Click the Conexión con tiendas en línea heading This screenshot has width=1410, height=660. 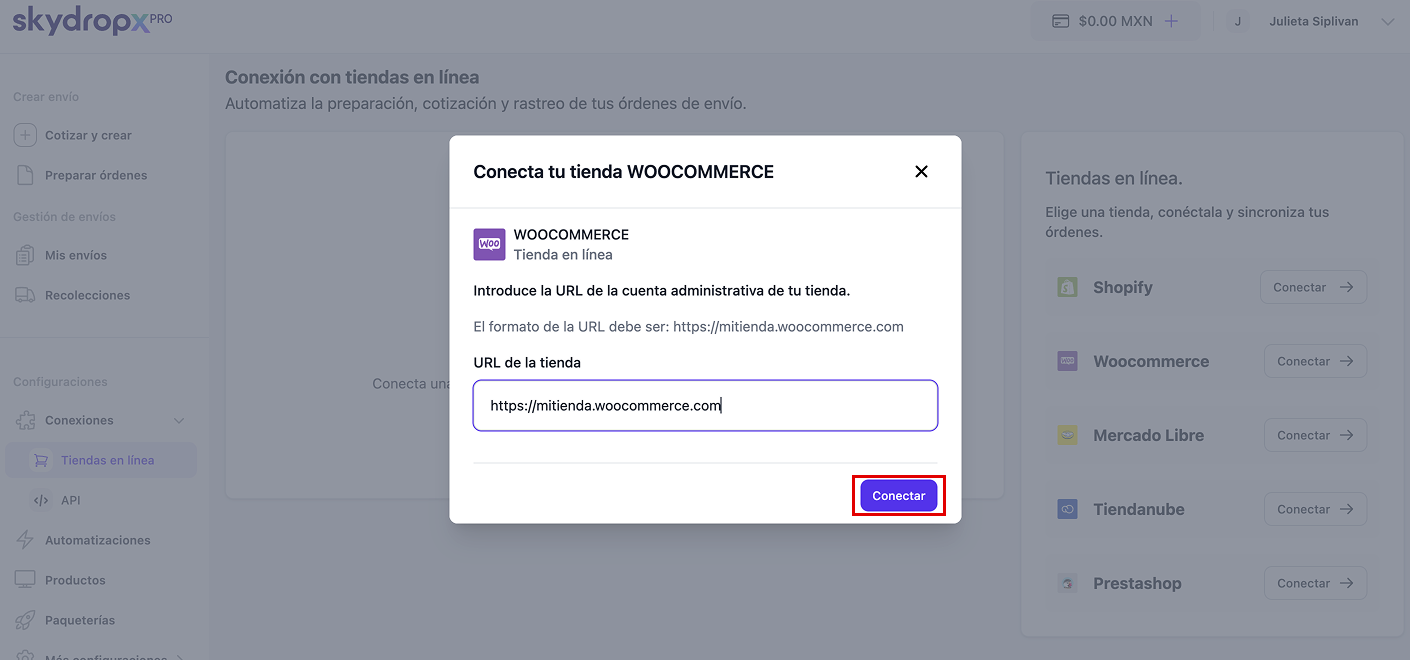[x=352, y=77]
